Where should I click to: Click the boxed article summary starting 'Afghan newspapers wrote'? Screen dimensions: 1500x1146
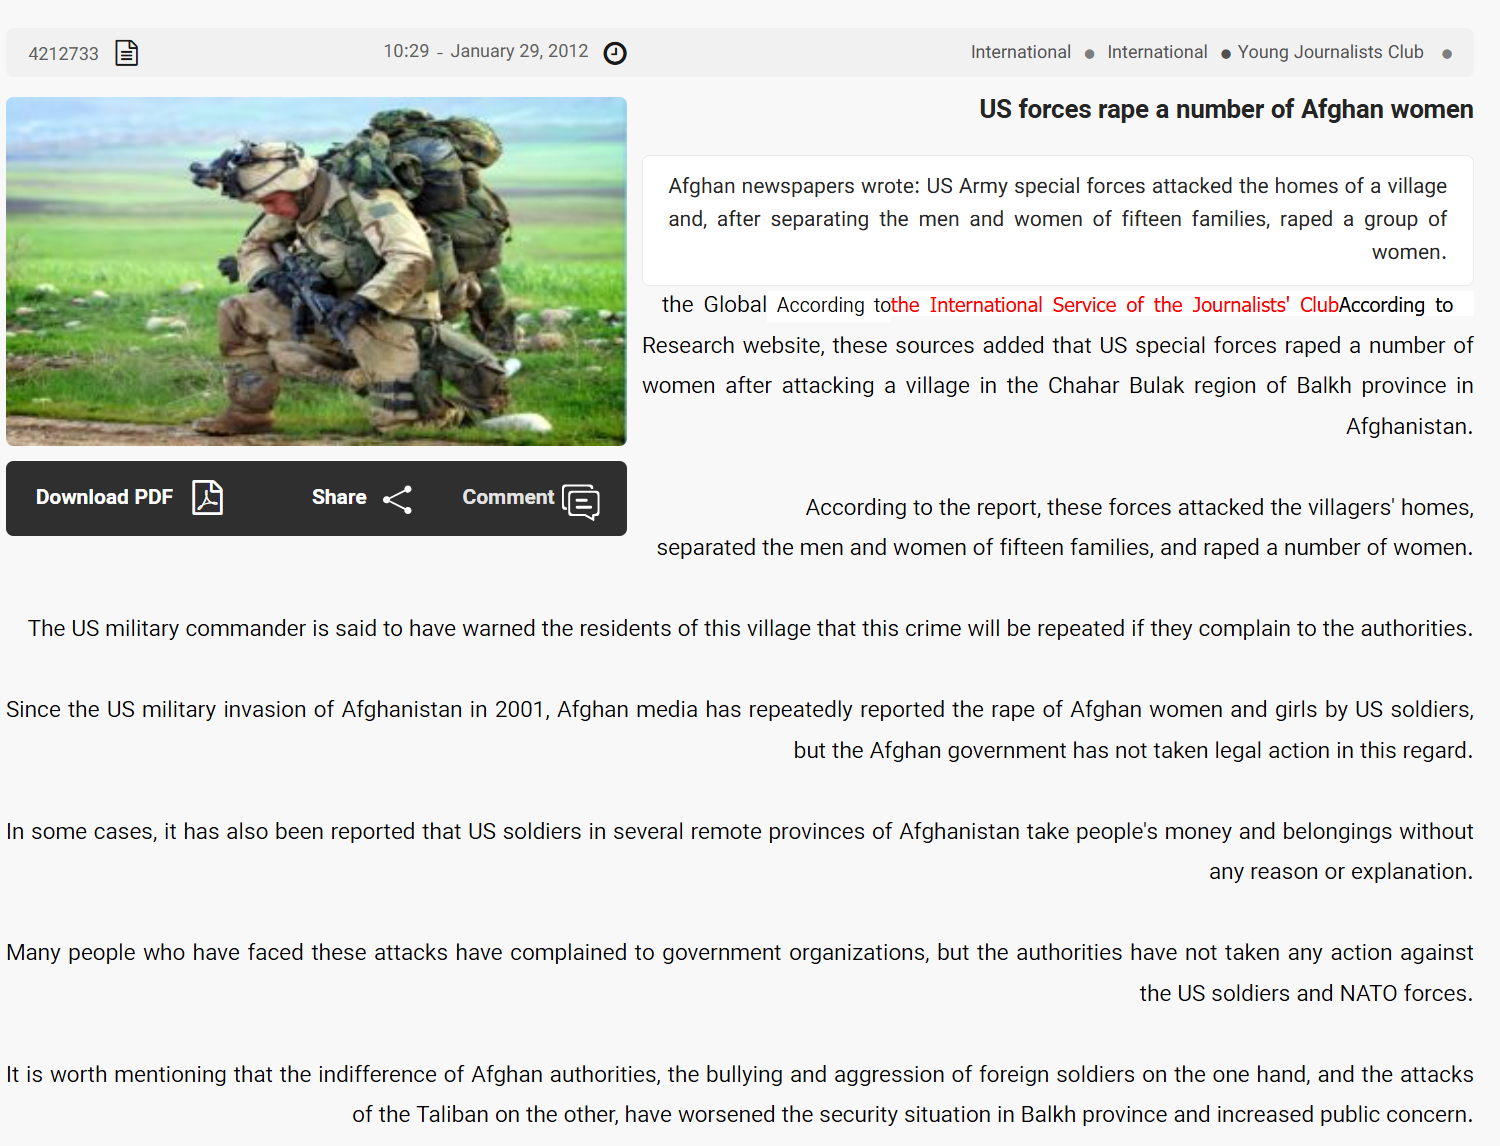[x=1057, y=219]
